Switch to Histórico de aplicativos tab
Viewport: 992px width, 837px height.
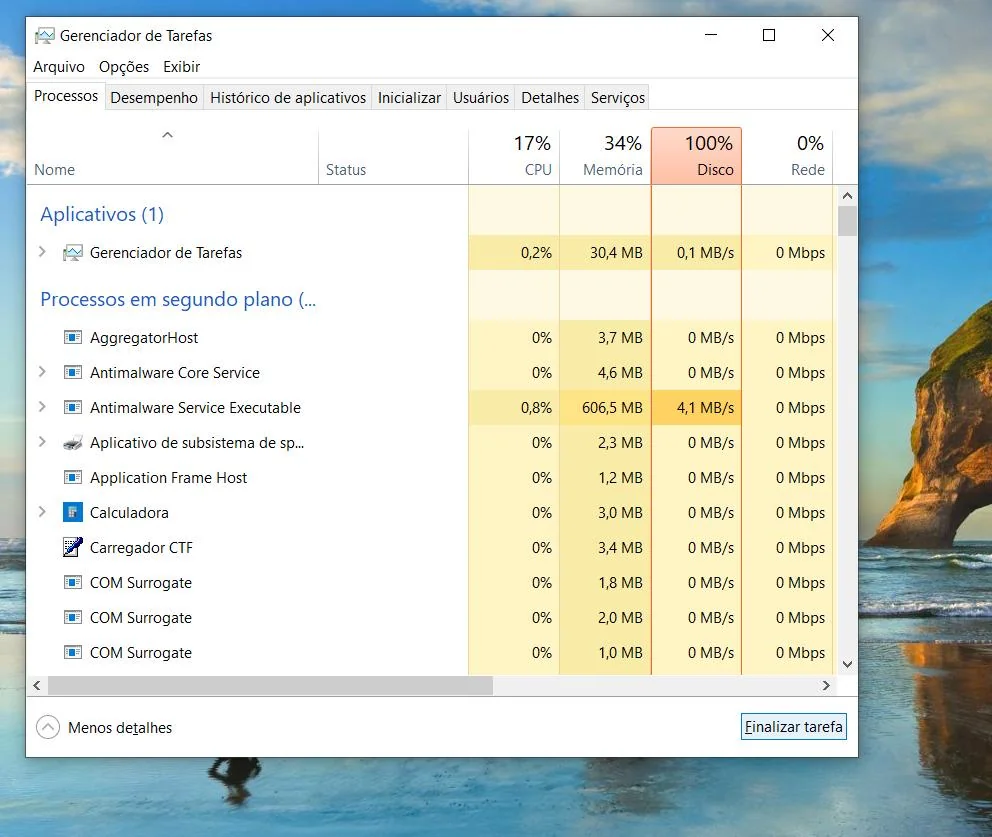[288, 98]
